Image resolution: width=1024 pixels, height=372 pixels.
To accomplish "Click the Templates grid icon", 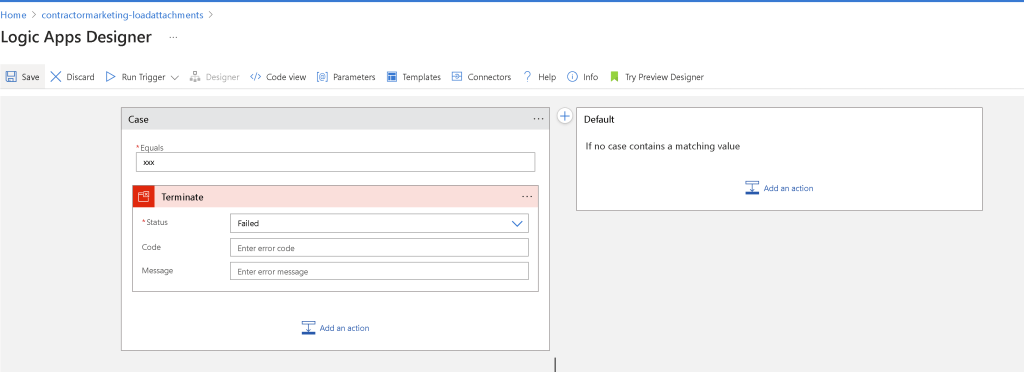I will (x=392, y=76).
